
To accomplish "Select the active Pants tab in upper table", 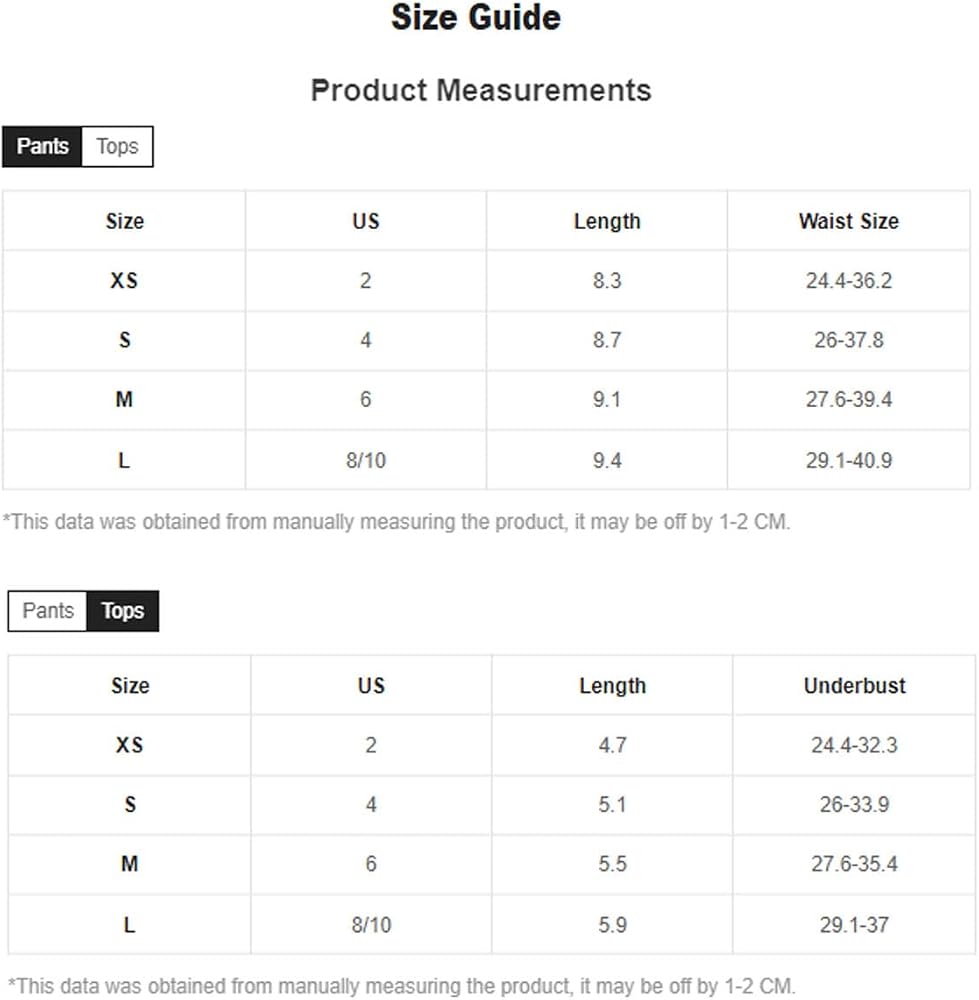I will [42, 147].
